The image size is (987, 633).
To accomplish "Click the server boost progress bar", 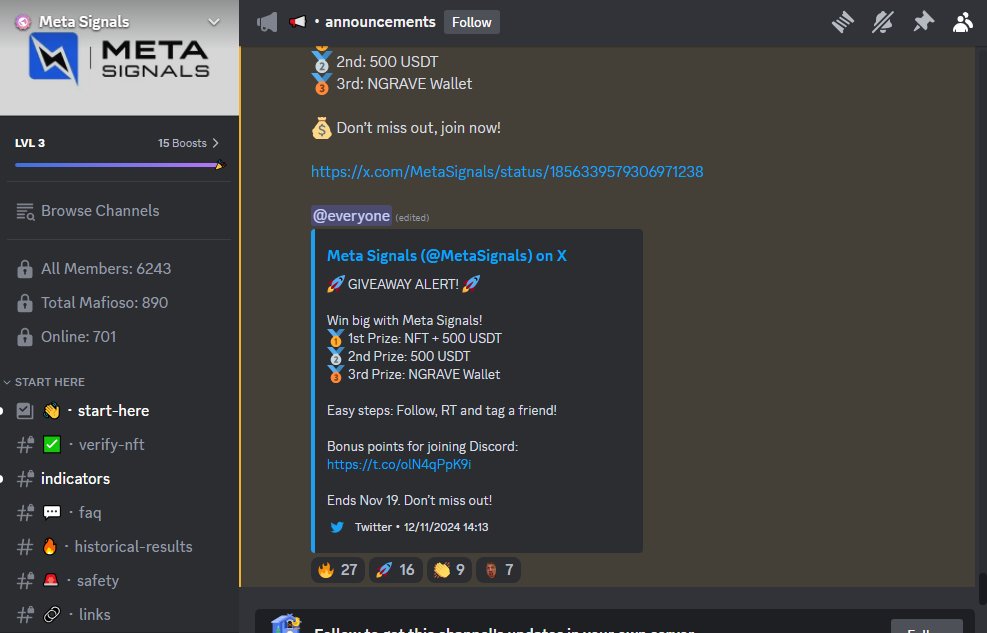I will [118, 165].
